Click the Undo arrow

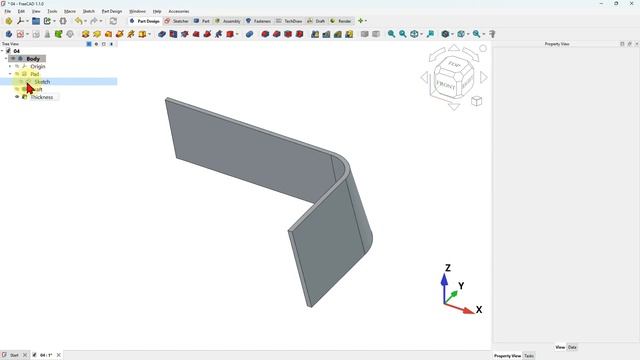[x=78, y=21]
